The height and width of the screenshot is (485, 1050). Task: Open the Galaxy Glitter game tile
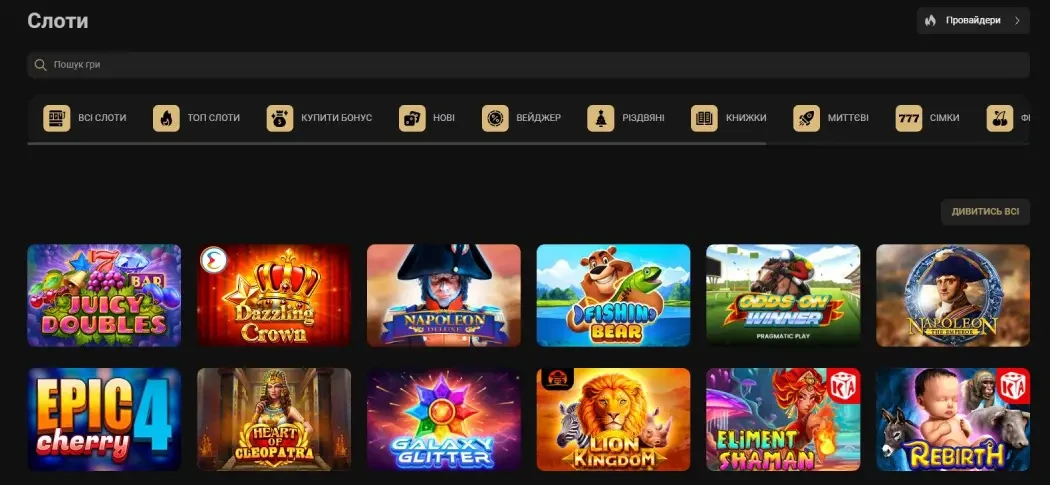tap(443, 419)
